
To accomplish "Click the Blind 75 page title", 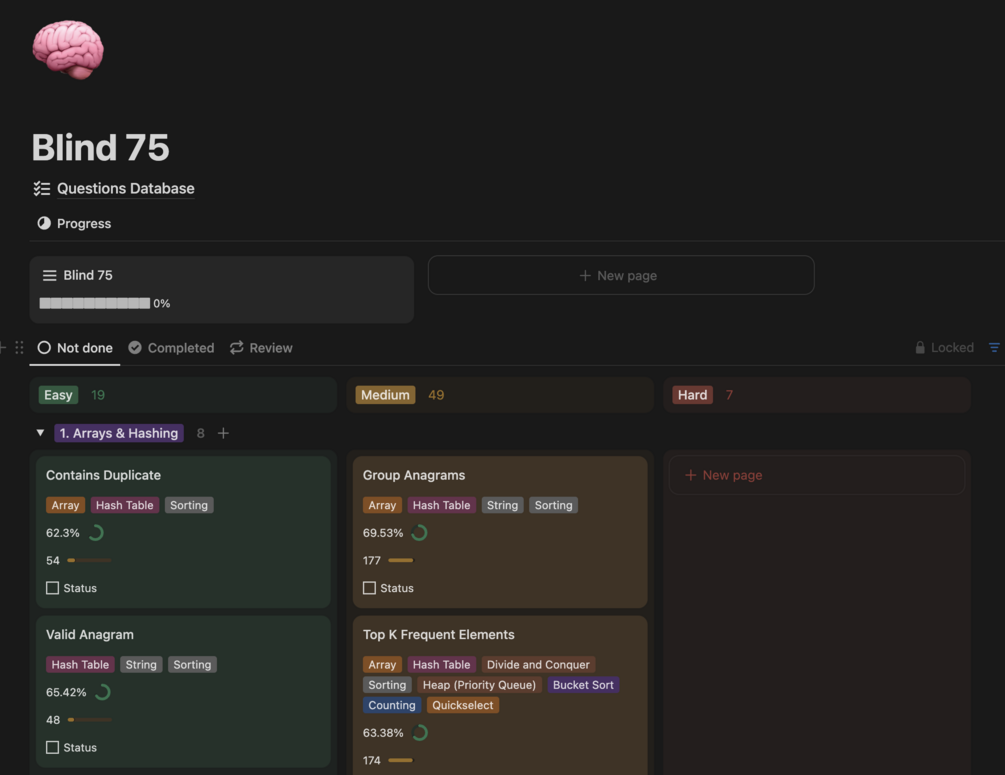I will tap(101, 147).
